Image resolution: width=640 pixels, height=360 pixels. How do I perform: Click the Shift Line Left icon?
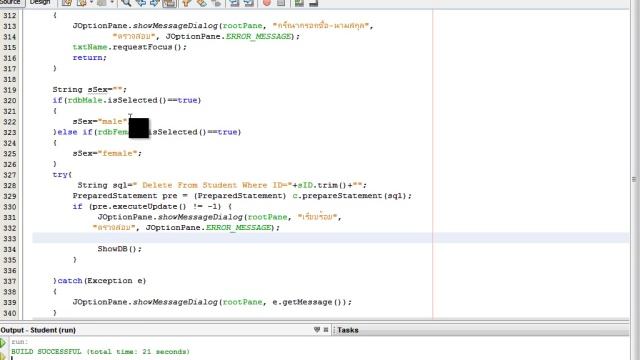click(x=234, y=3)
